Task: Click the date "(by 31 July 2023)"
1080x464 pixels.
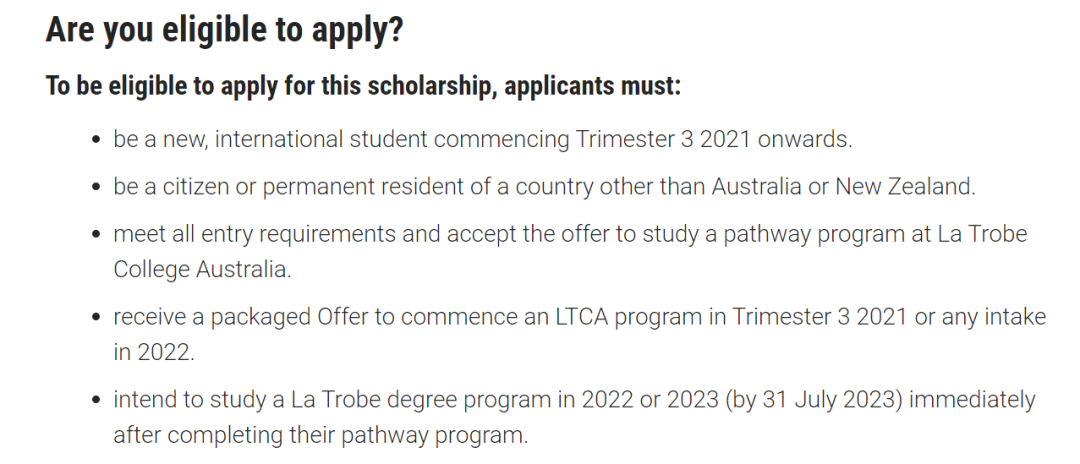Action: click(x=813, y=399)
